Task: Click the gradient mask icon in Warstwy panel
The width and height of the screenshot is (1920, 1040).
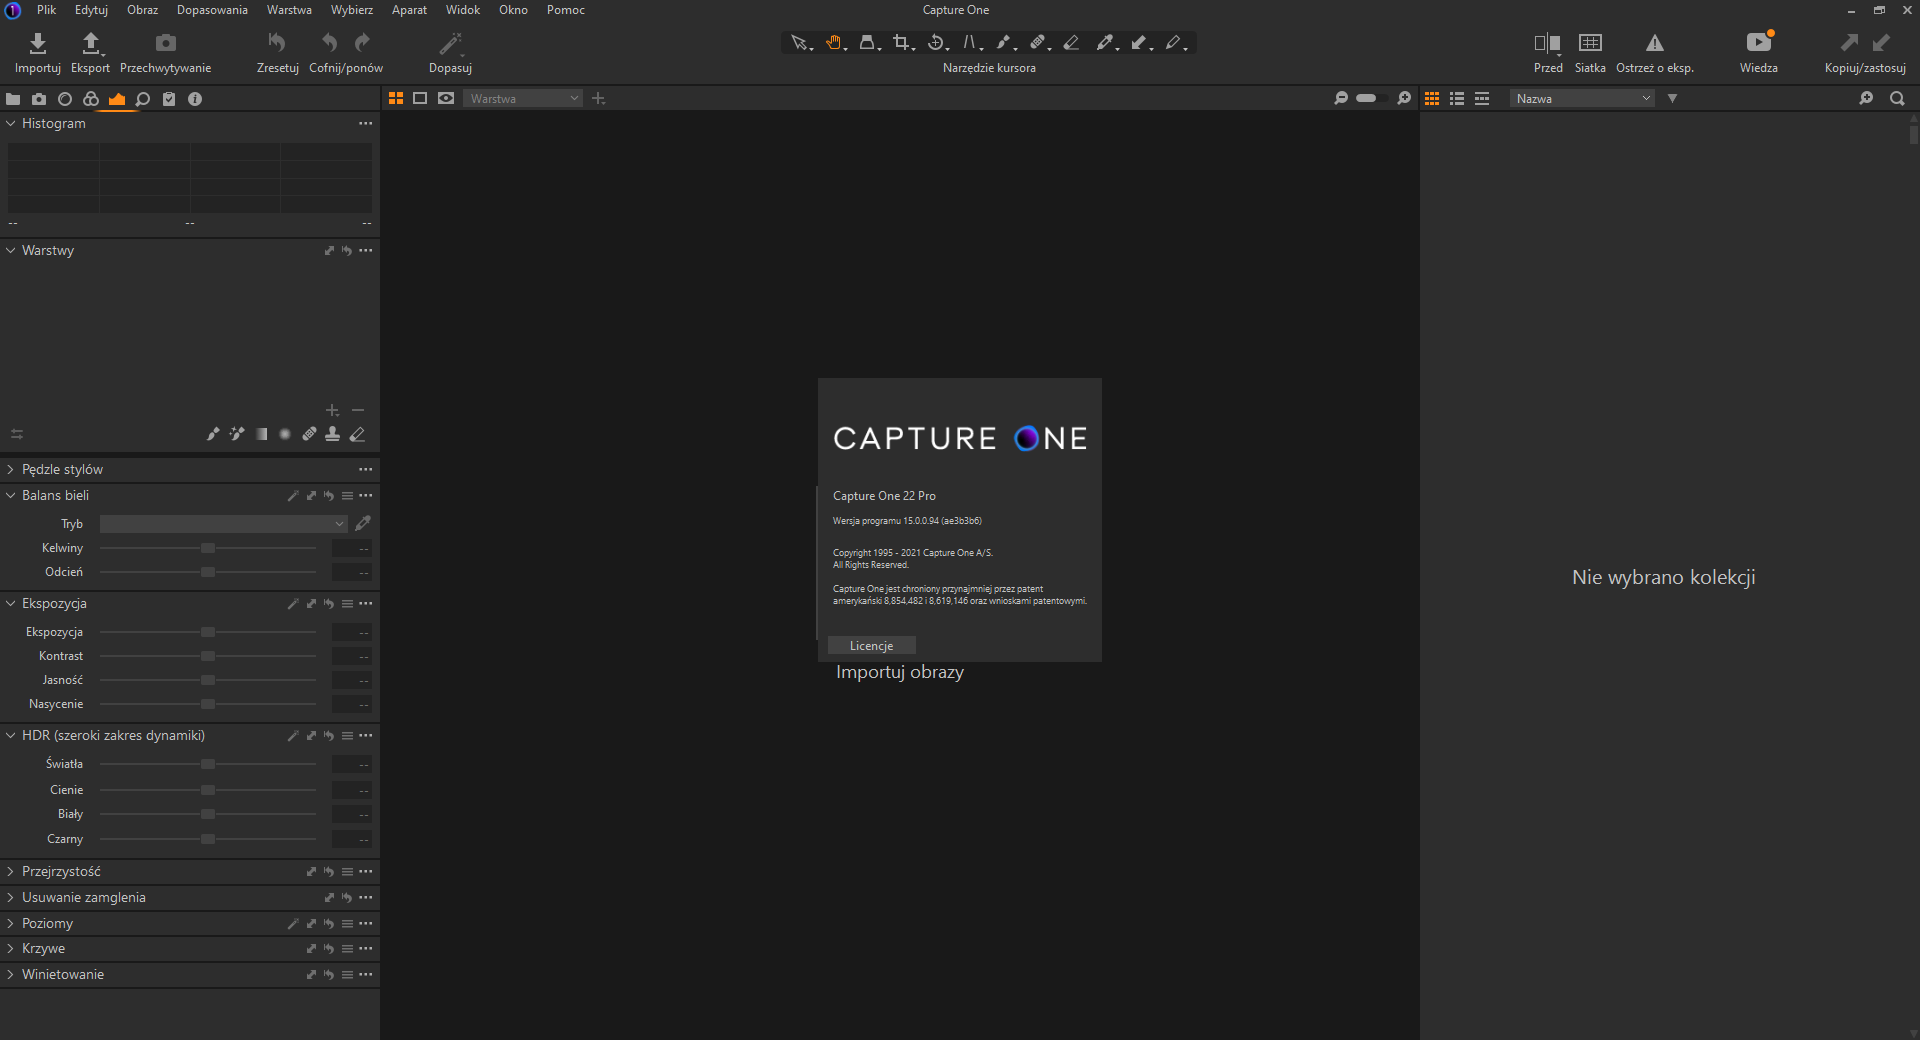Action: pyautogui.click(x=261, y=434)
